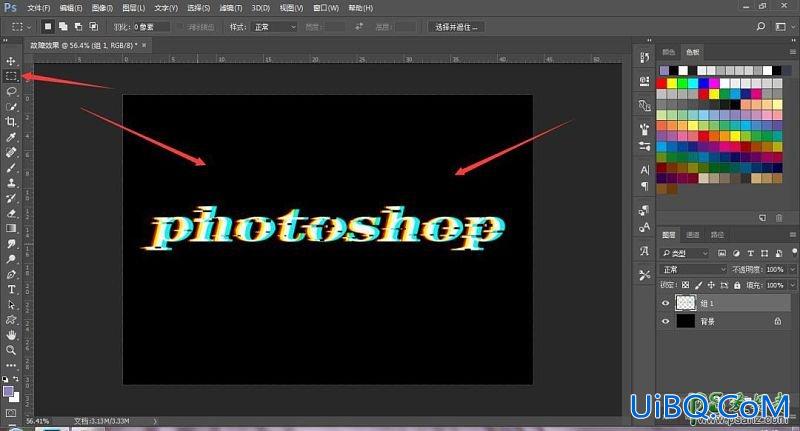Select the Quick Selection tool
Image resolution: width=800 pixels, height=431 pixels.
point(11,107)
